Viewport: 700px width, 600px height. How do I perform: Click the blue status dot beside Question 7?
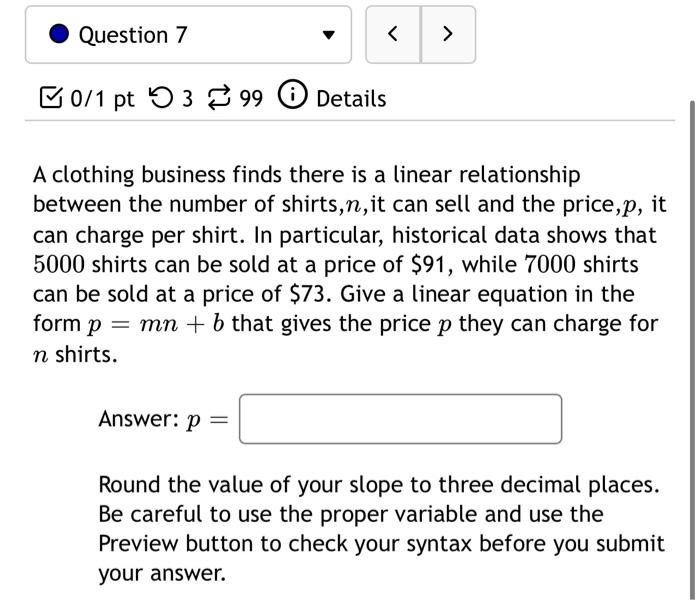coord(59,35)
